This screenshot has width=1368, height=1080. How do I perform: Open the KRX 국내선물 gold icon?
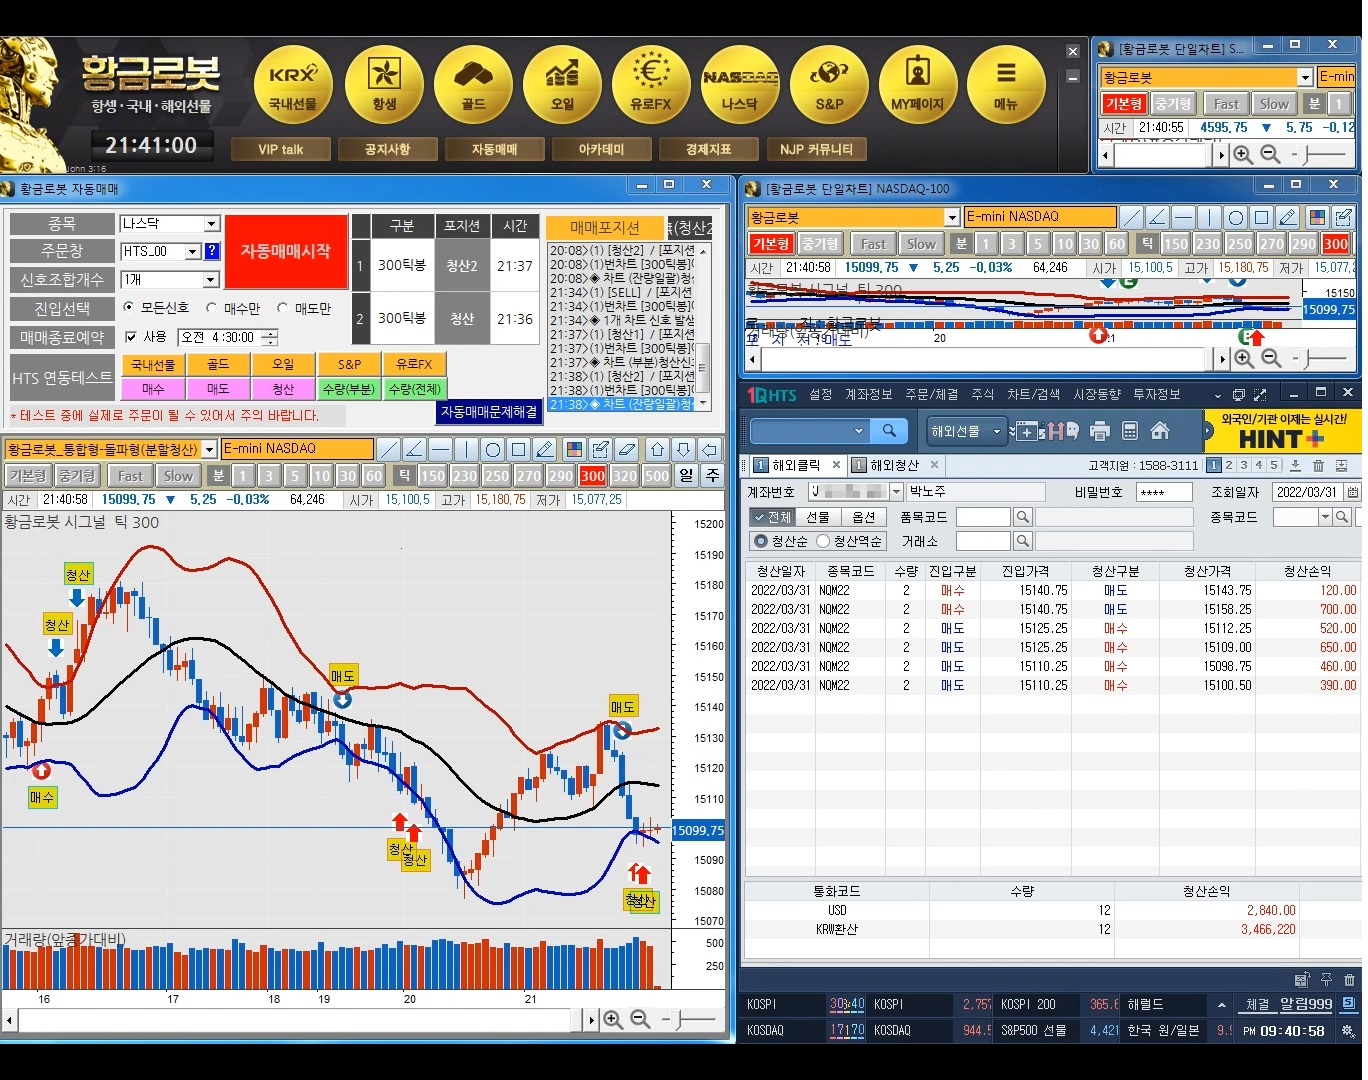(x=293, y=85)
